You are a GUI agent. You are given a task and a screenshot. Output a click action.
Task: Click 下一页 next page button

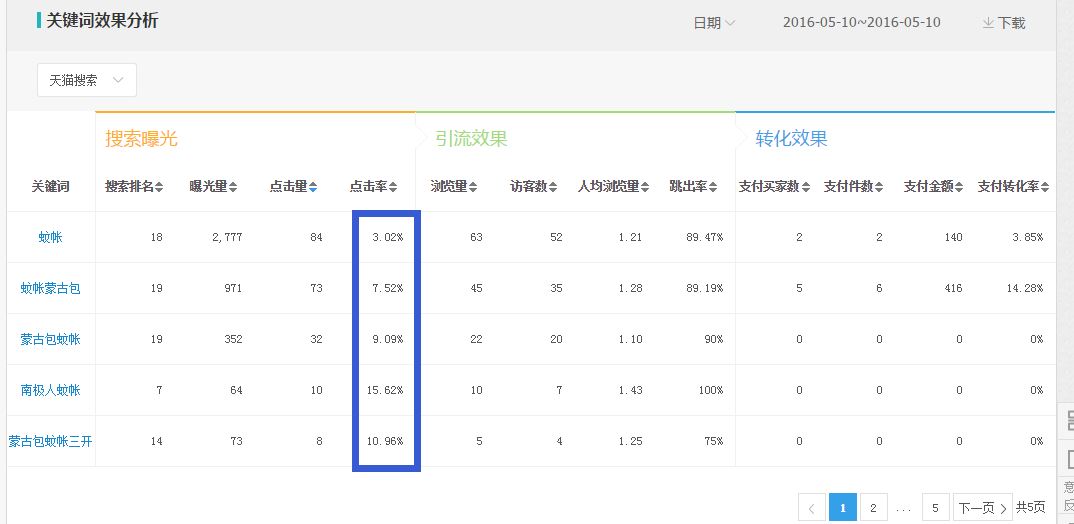983,508
